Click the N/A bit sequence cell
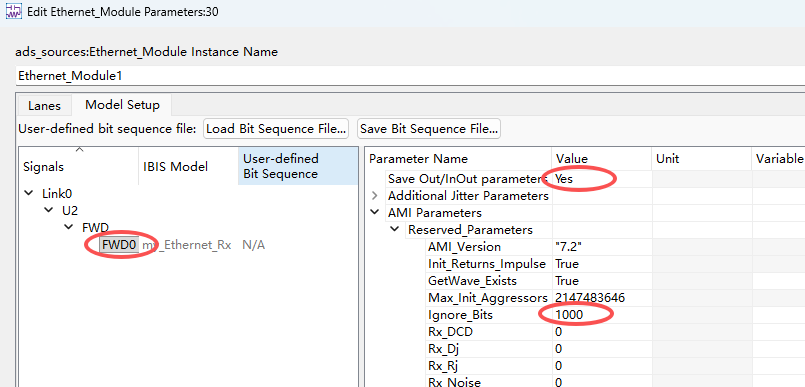The height and width of the screenshot is (387, 805). point(254,245)
